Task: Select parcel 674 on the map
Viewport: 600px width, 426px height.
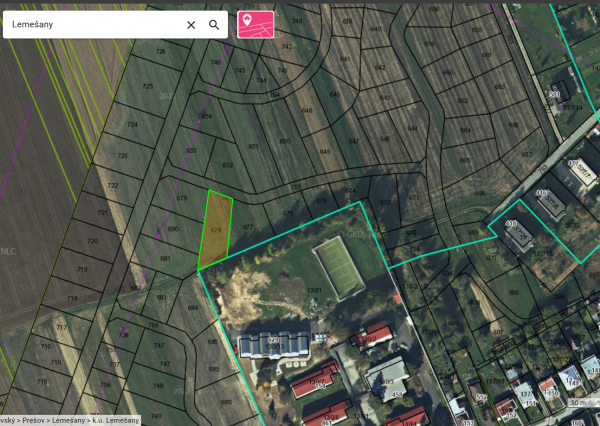Action: pyautogui.click(x=351, y=190)
